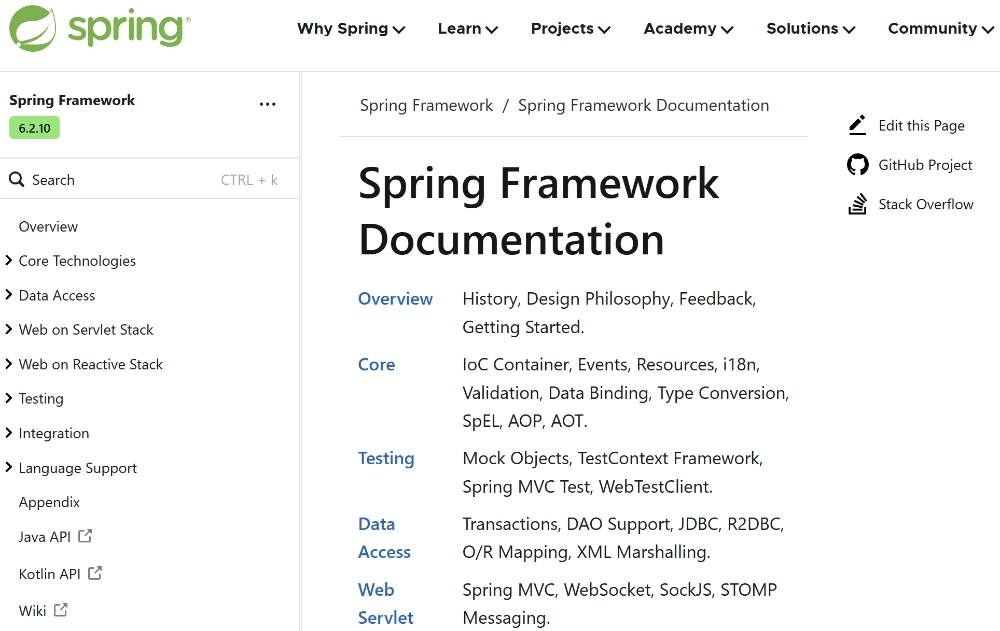
Task: Open the GitHub Project via its icon
Action: point(857,164)
